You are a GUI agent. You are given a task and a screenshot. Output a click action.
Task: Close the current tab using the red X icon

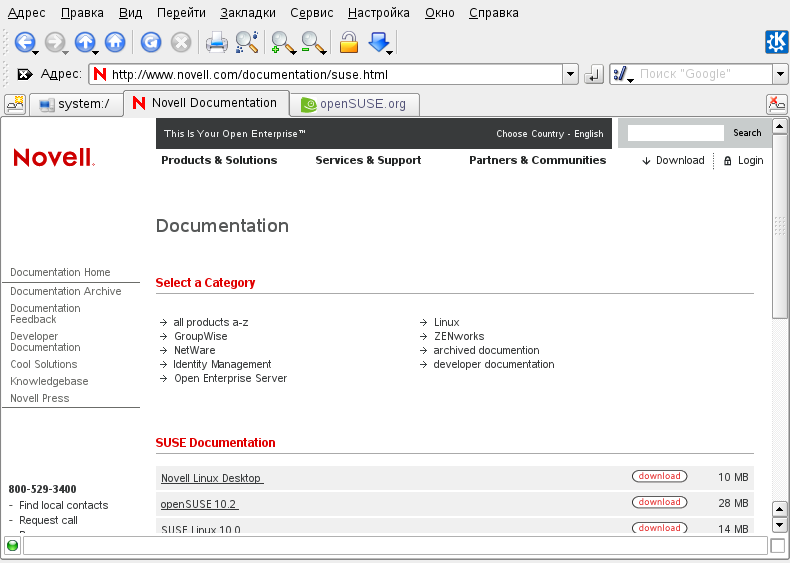[x=775, y=103]
